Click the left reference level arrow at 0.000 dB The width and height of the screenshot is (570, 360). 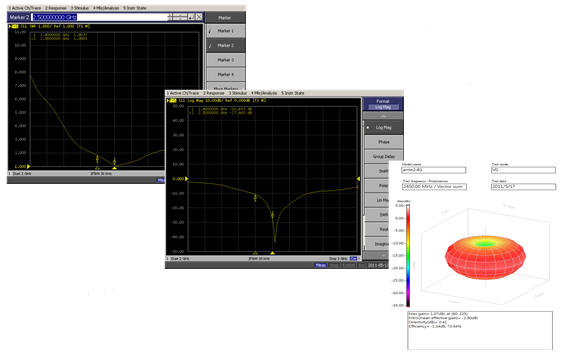(186, 179)
